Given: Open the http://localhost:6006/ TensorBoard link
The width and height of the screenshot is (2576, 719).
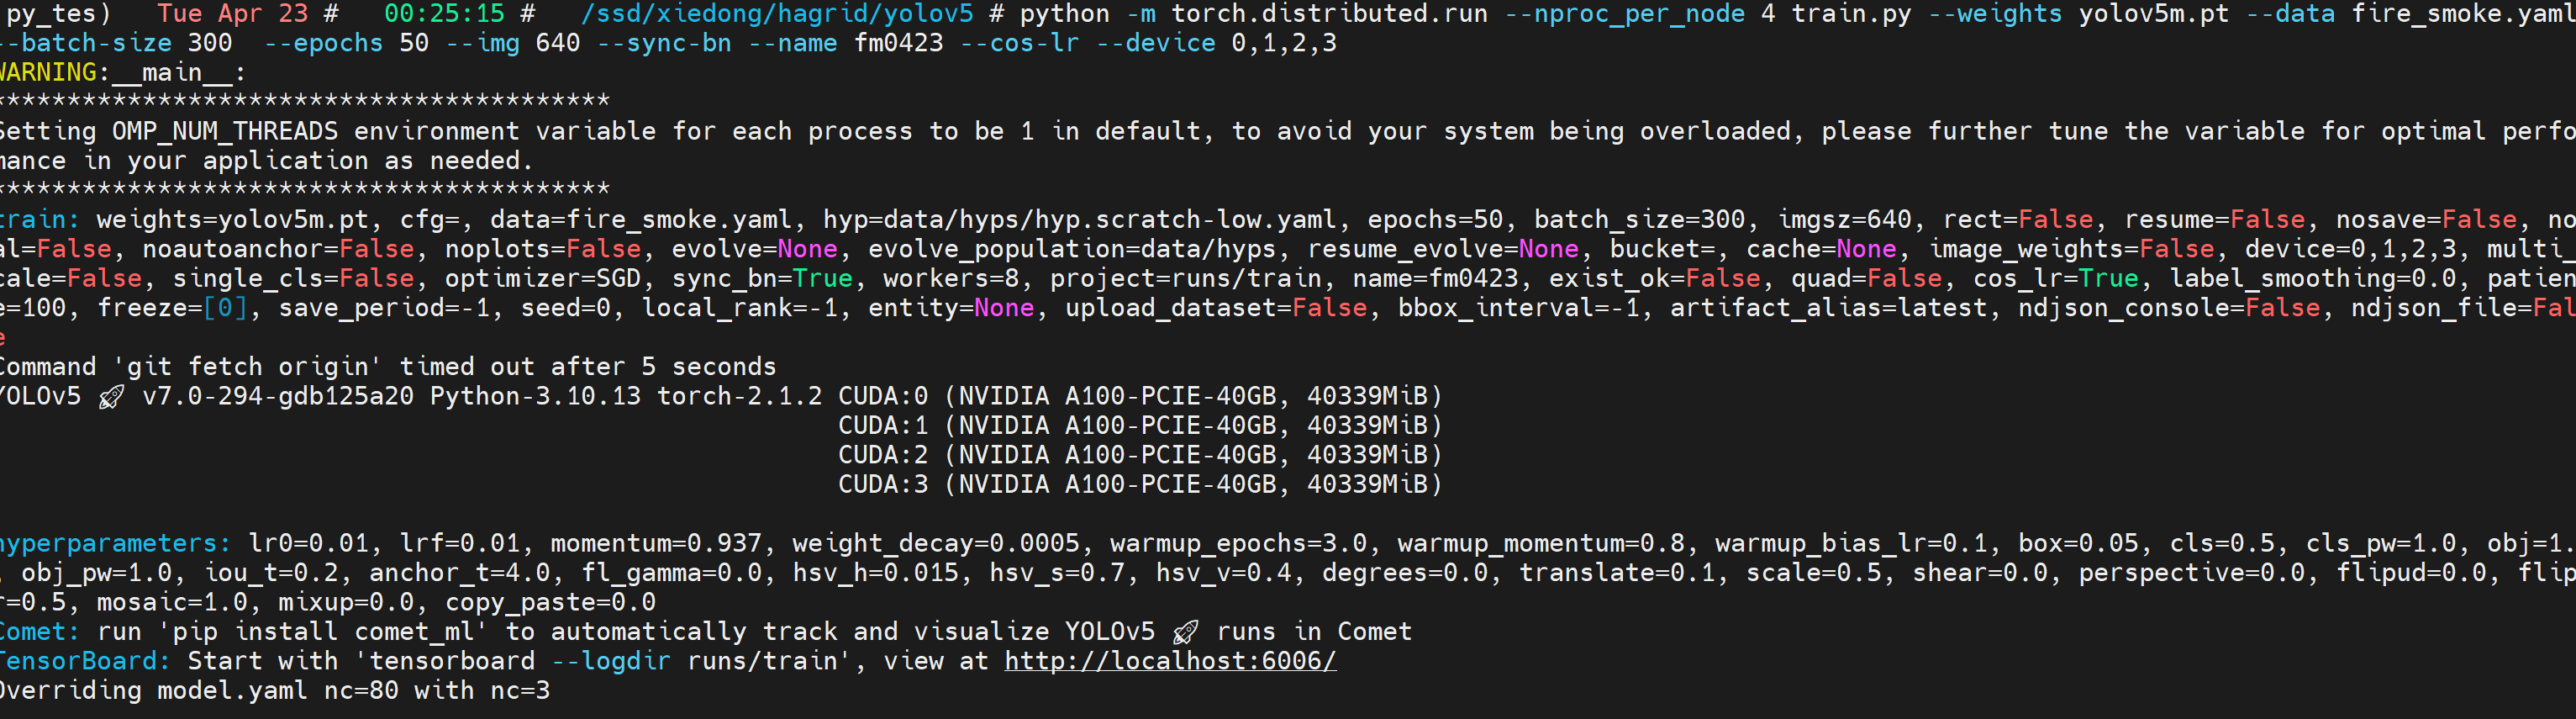Looking at the screenshot, I should click(1170, 661).
